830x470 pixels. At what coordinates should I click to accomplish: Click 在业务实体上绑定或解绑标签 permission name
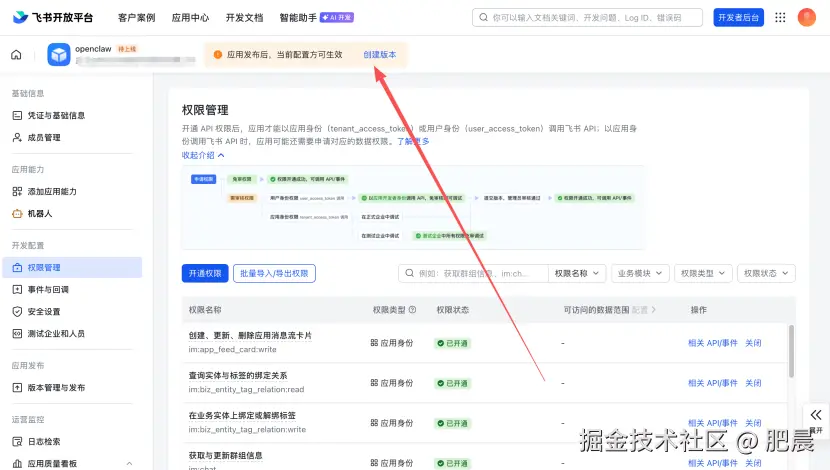pos(242,415)
